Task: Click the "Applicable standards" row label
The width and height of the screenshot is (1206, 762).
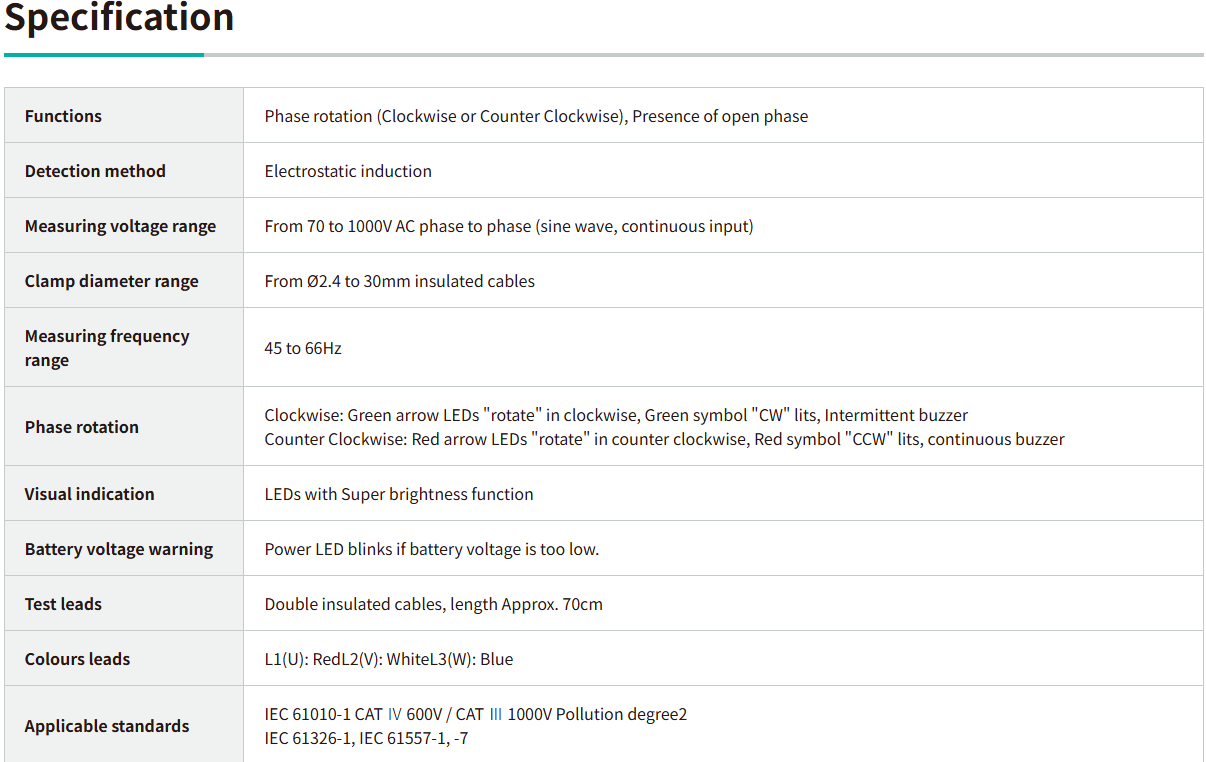Action: (106, 726)
